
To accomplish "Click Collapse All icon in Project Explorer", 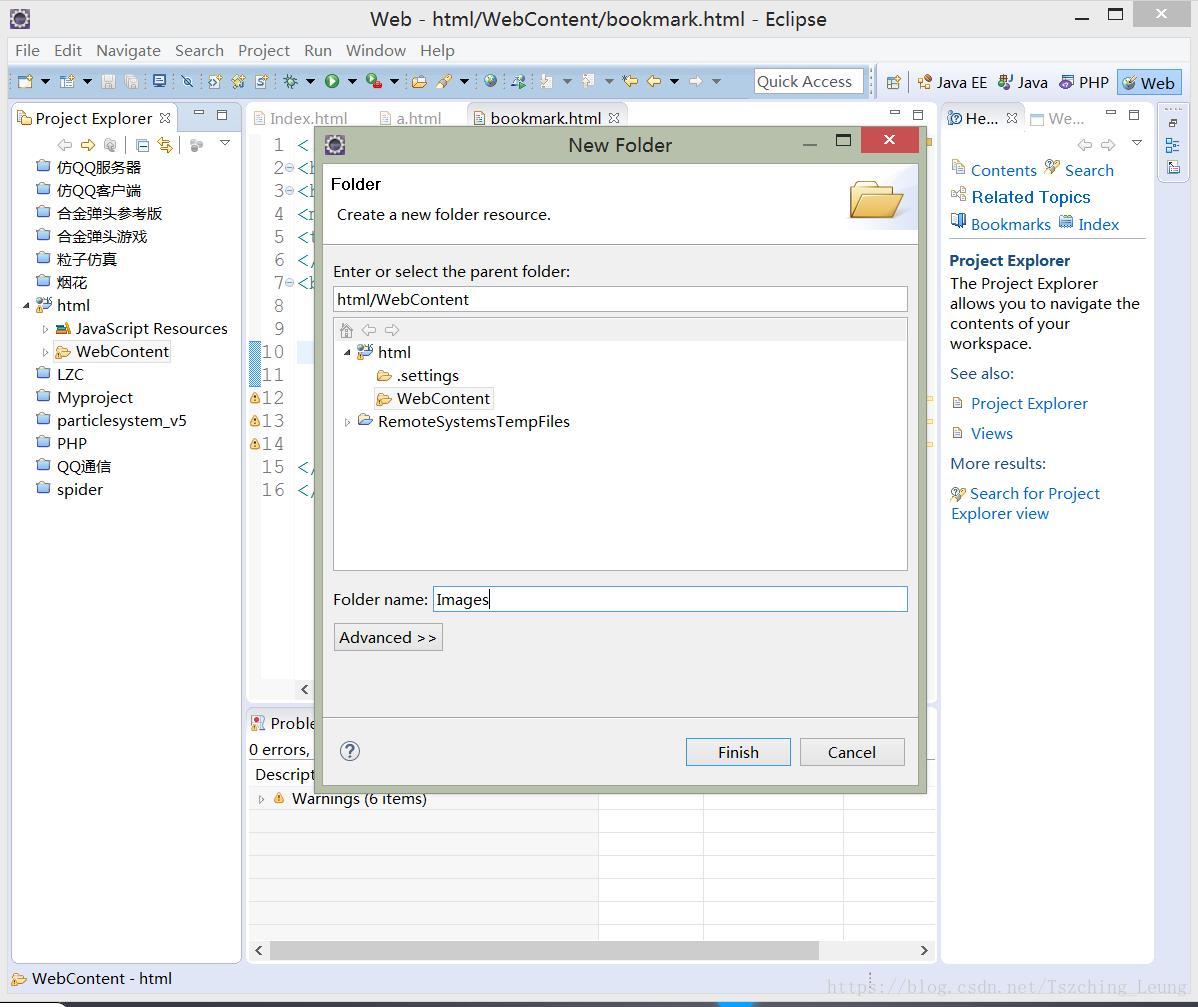I will (x=142, y=144).
